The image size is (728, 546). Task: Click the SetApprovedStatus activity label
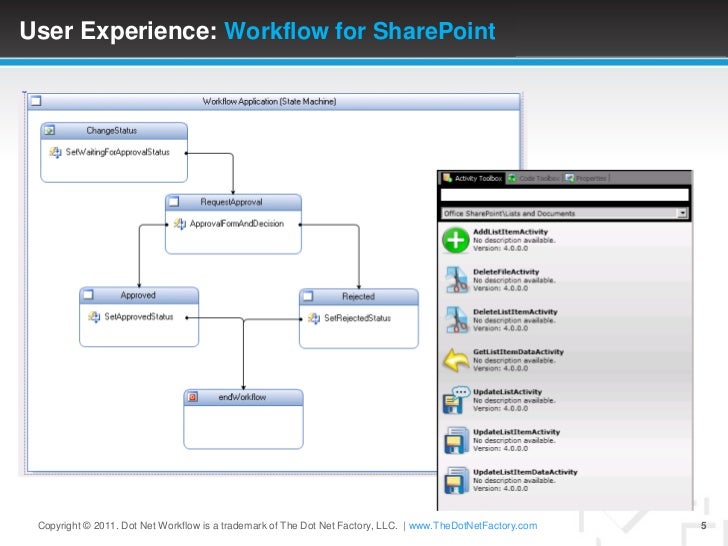[x=138, y=317]
